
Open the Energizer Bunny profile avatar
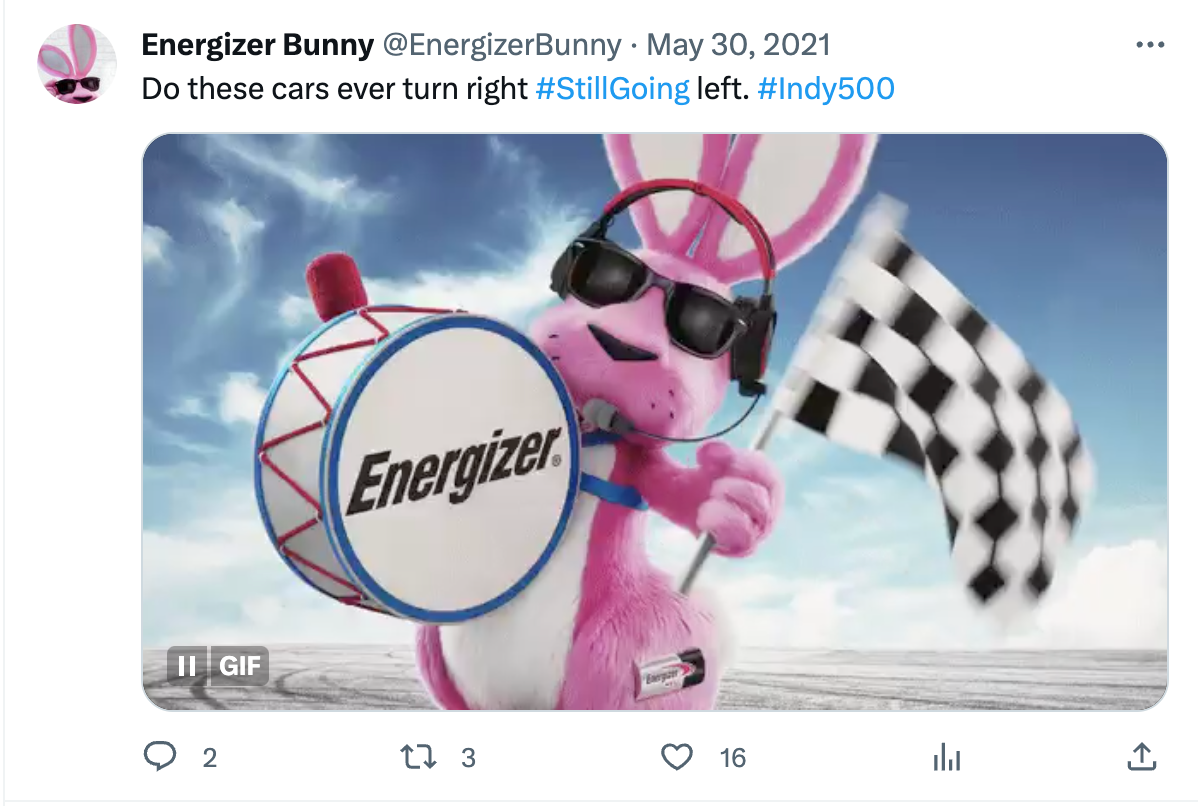[76, 63]
